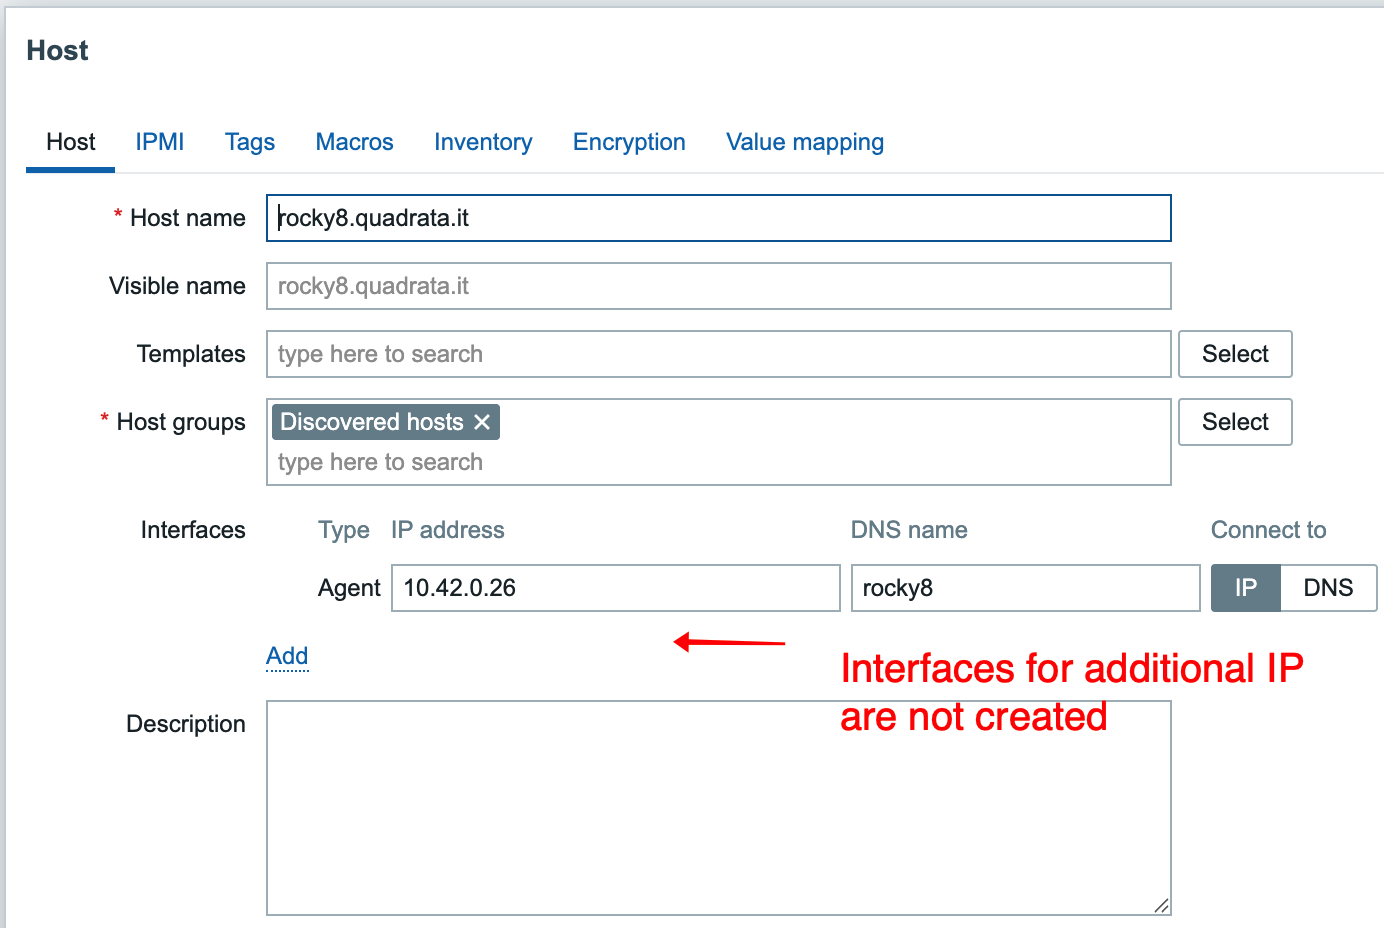Screen dimensions: 1384x928
Task: Click Select button next to Templates
Action: tap(1235, 354)
